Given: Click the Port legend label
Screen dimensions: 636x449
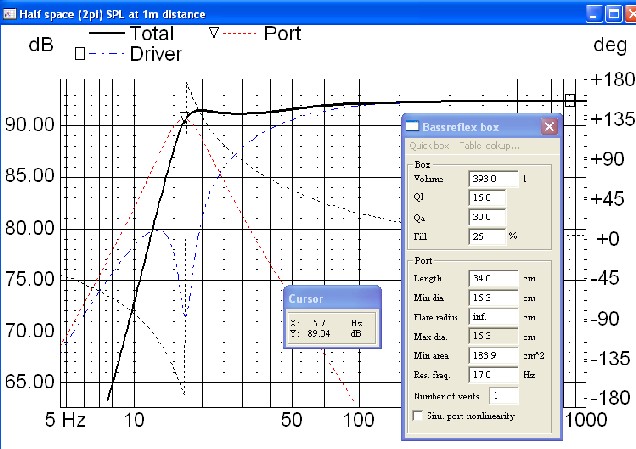Looking at the screenshot, I should tap(282, 33).
